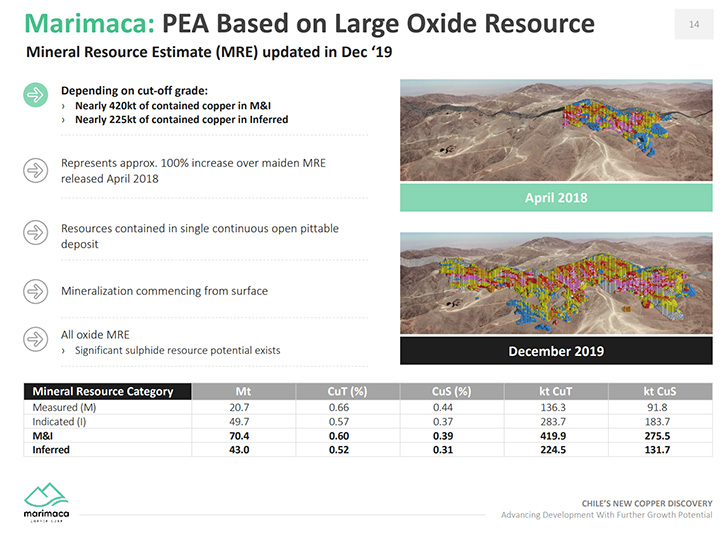Click the black 'December 2019' label bar

556,351
